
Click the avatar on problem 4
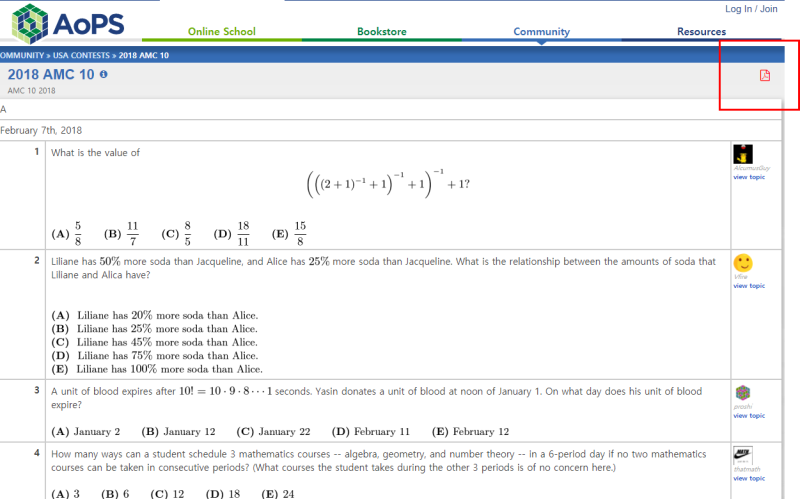(743, 455)
